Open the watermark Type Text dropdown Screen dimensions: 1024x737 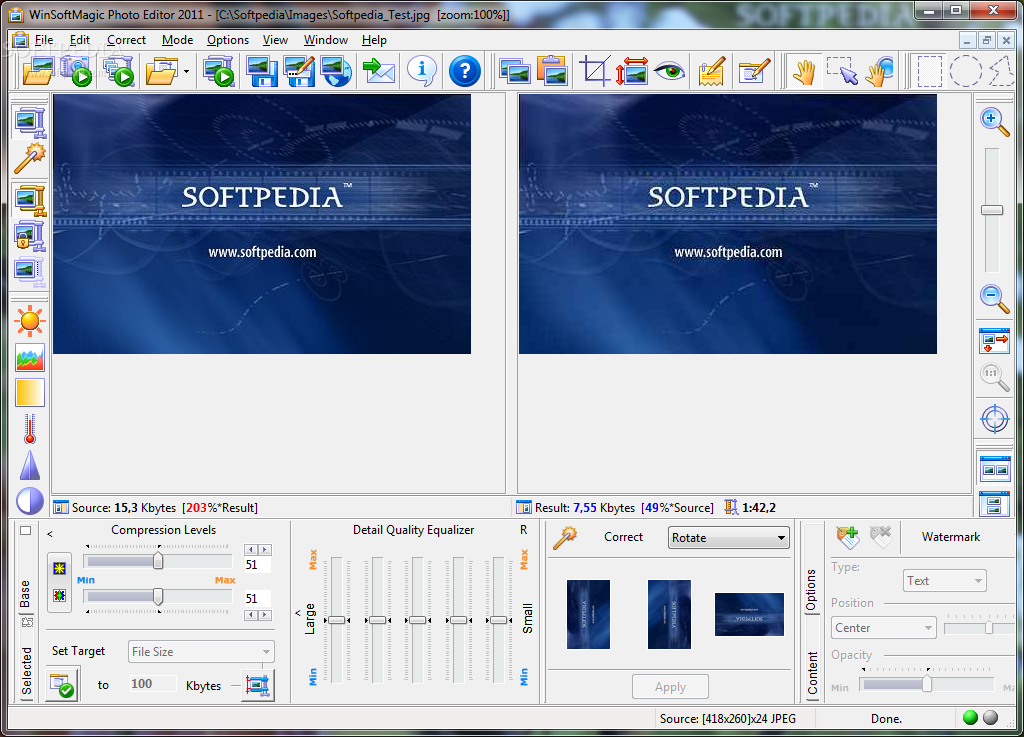(944, 581)
